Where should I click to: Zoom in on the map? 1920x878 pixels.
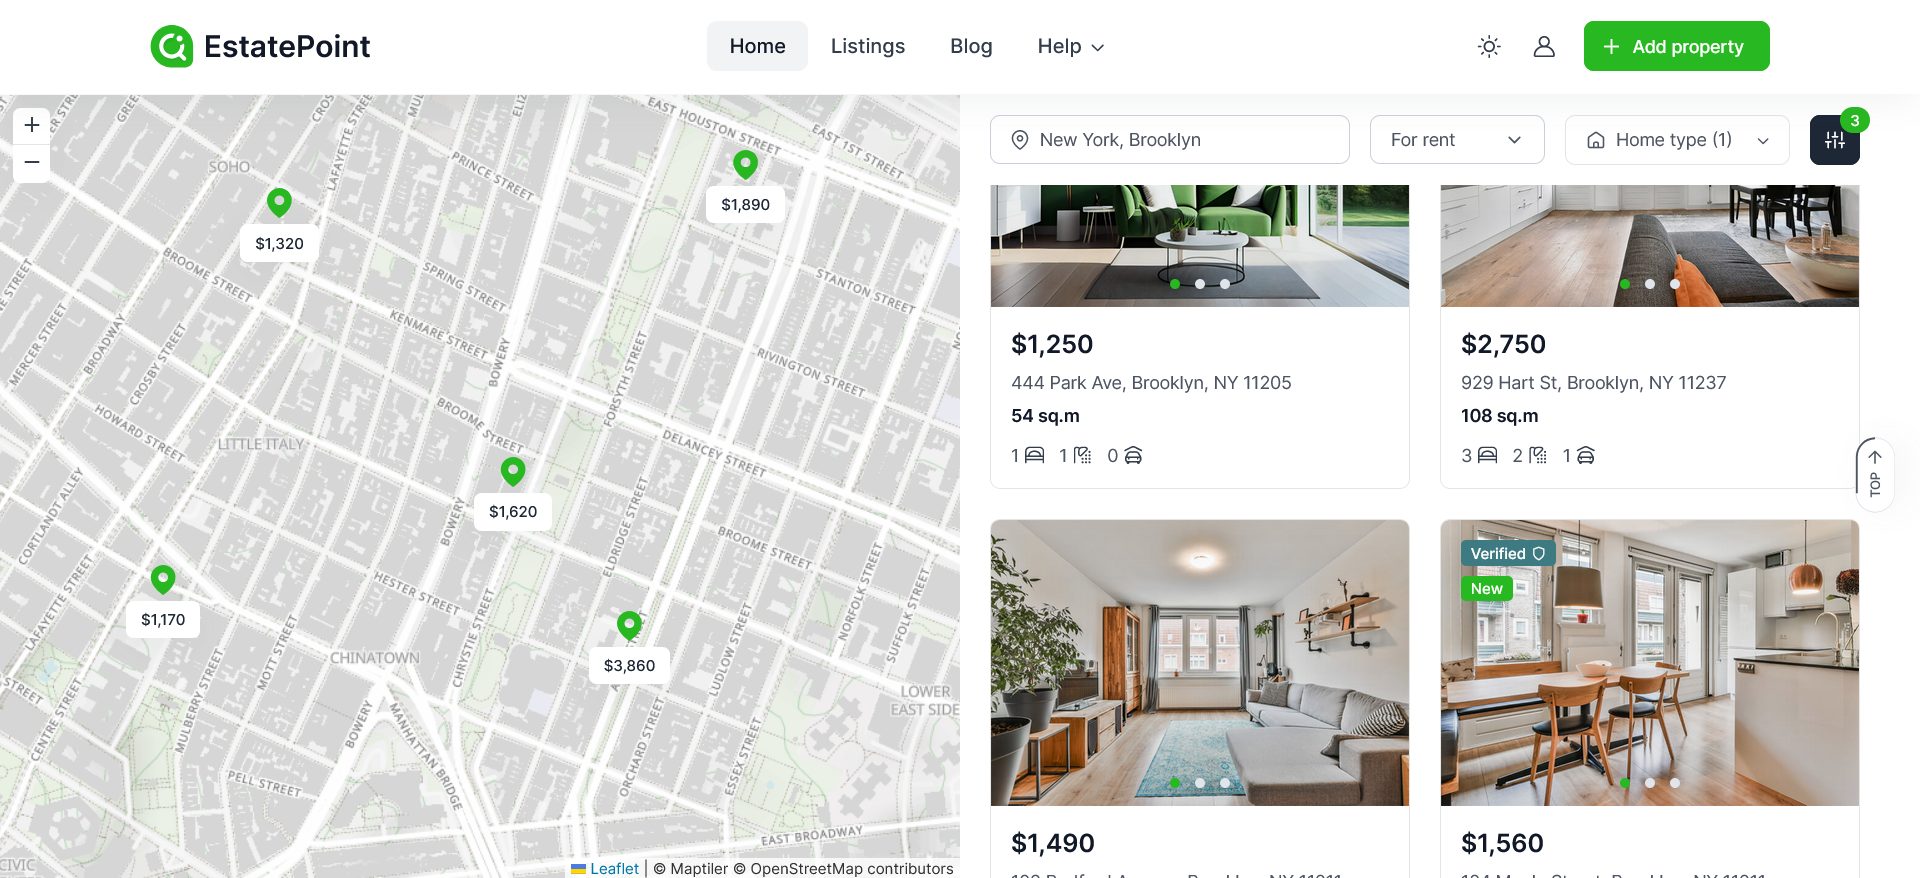pyautogui.click(x=32, y=125)
